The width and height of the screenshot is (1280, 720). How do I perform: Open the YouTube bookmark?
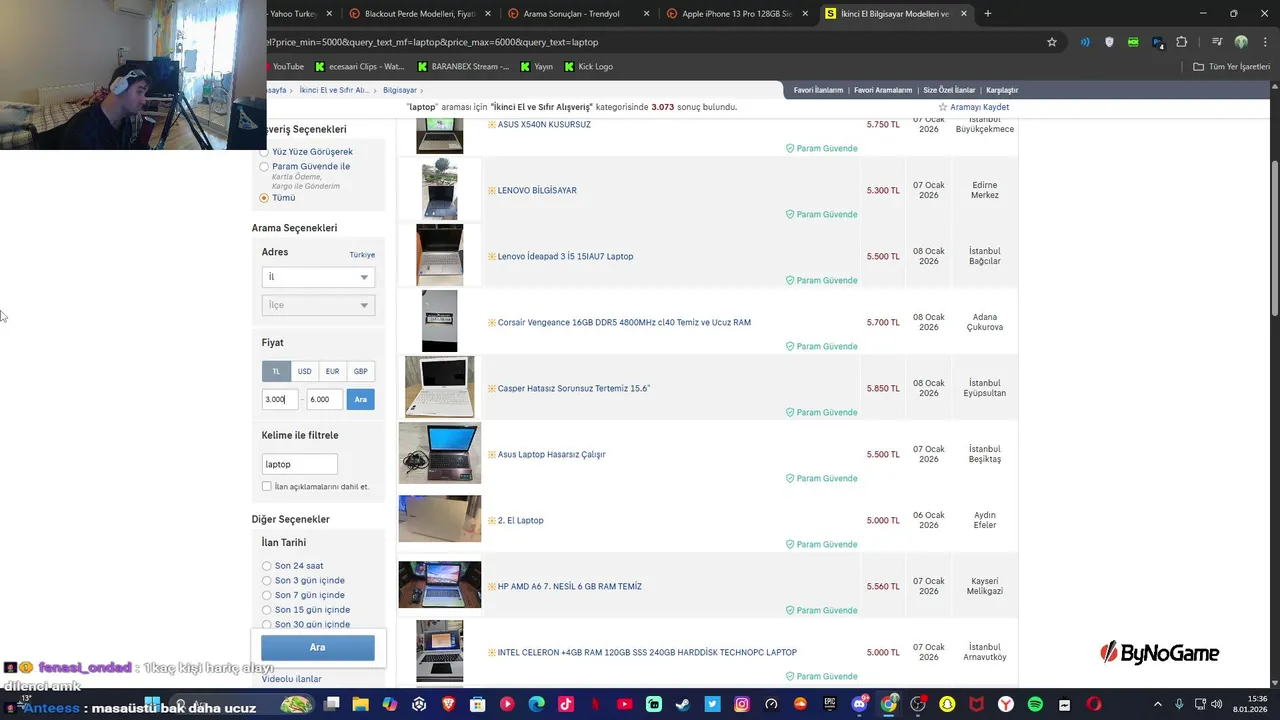(x=288, y=67)
